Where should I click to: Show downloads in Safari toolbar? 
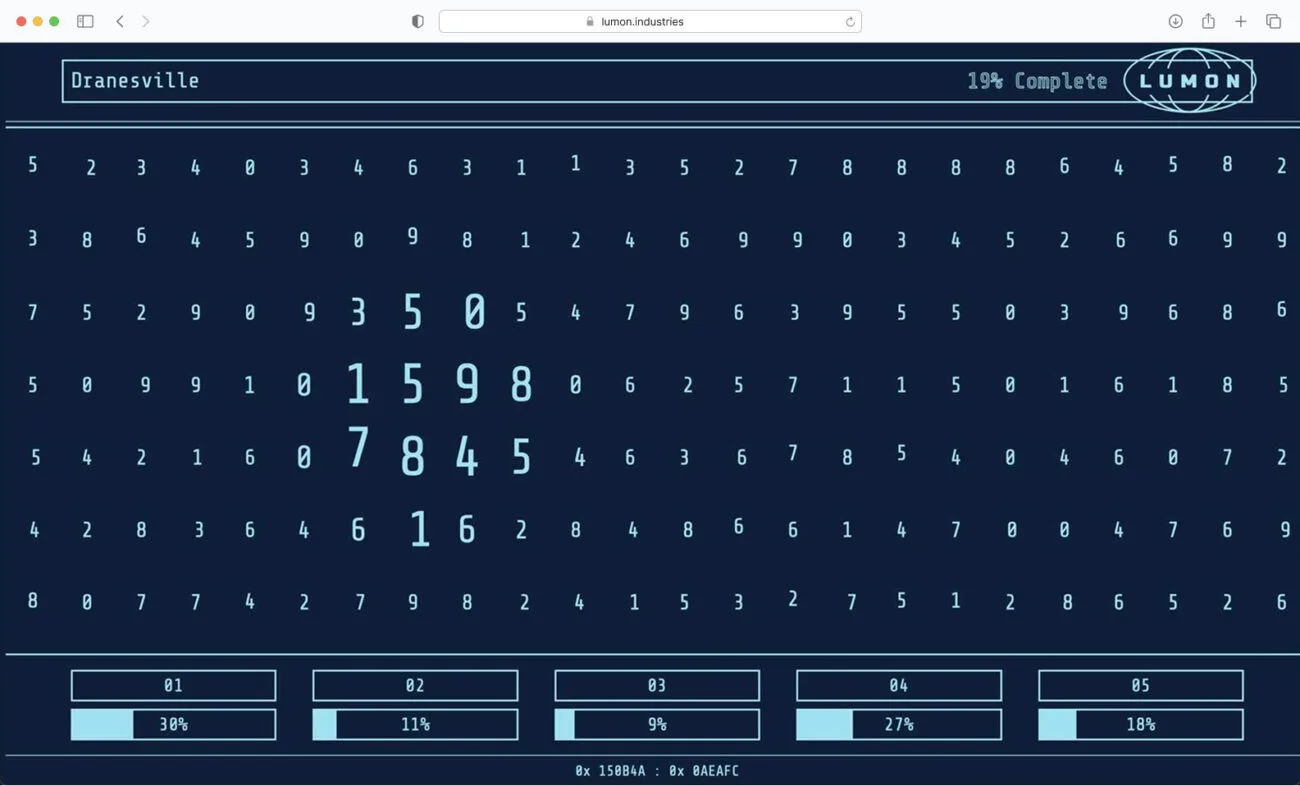1176,21
